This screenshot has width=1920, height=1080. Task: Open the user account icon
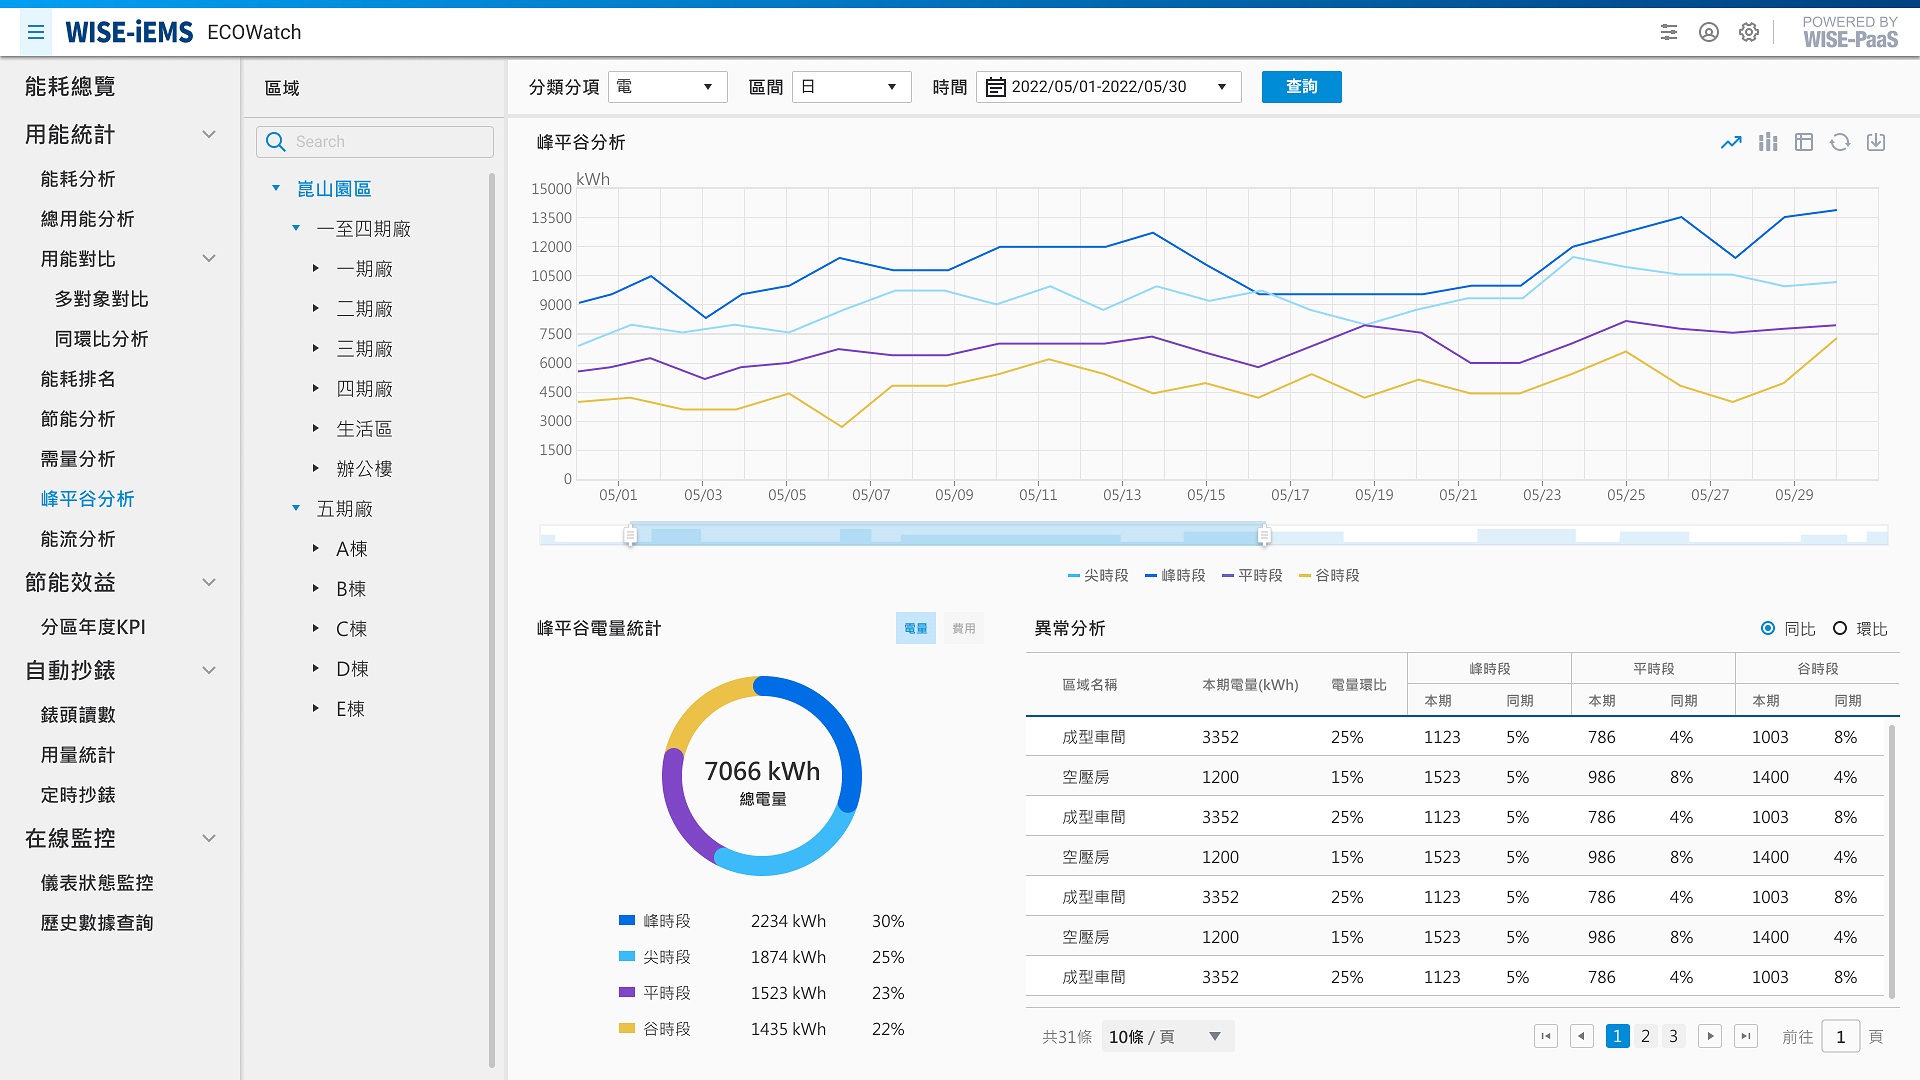click(1709, 32)
